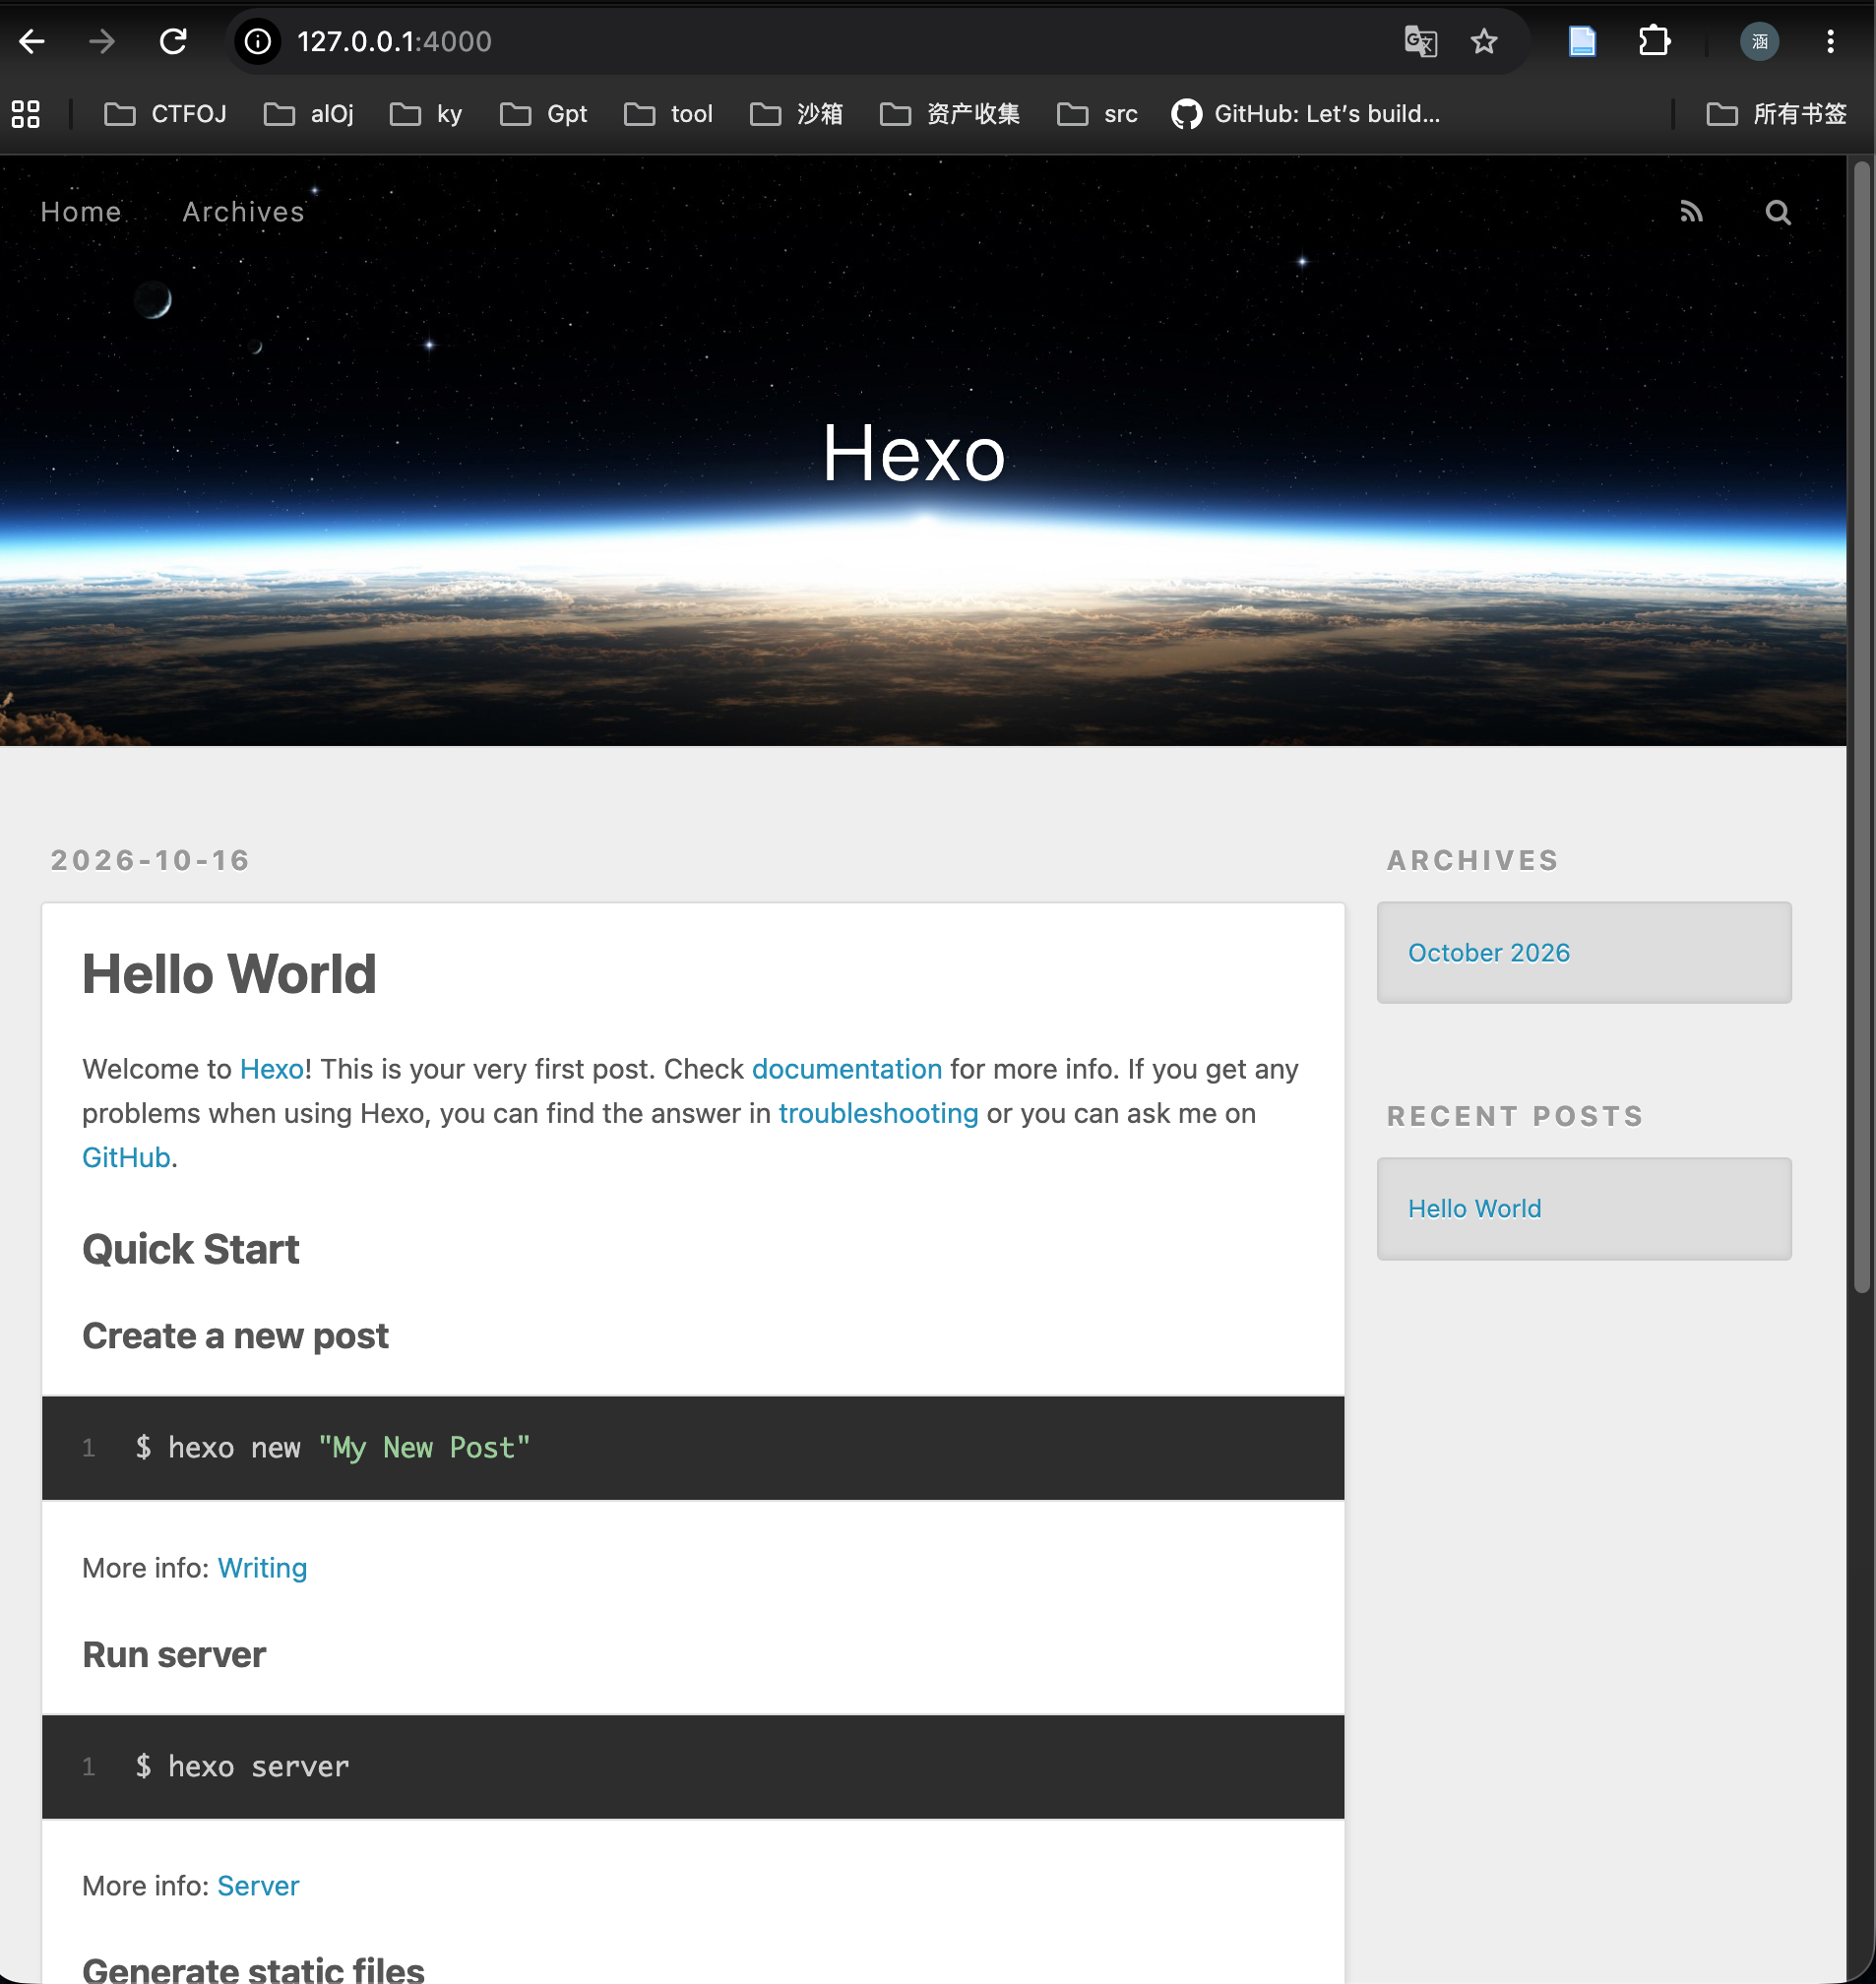Viewport: 1876px width, 1984px height.
Task: Open the blue document extension icon
Action: click(1582, 41)
